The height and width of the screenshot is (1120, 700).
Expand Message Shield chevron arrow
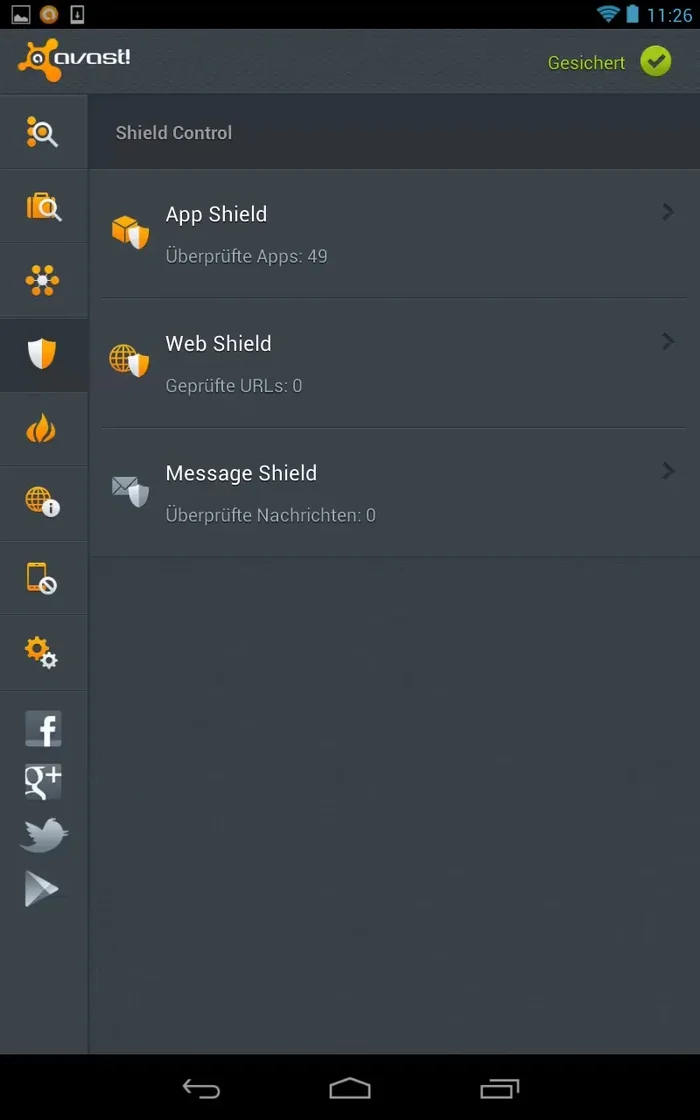click(668, 471)
